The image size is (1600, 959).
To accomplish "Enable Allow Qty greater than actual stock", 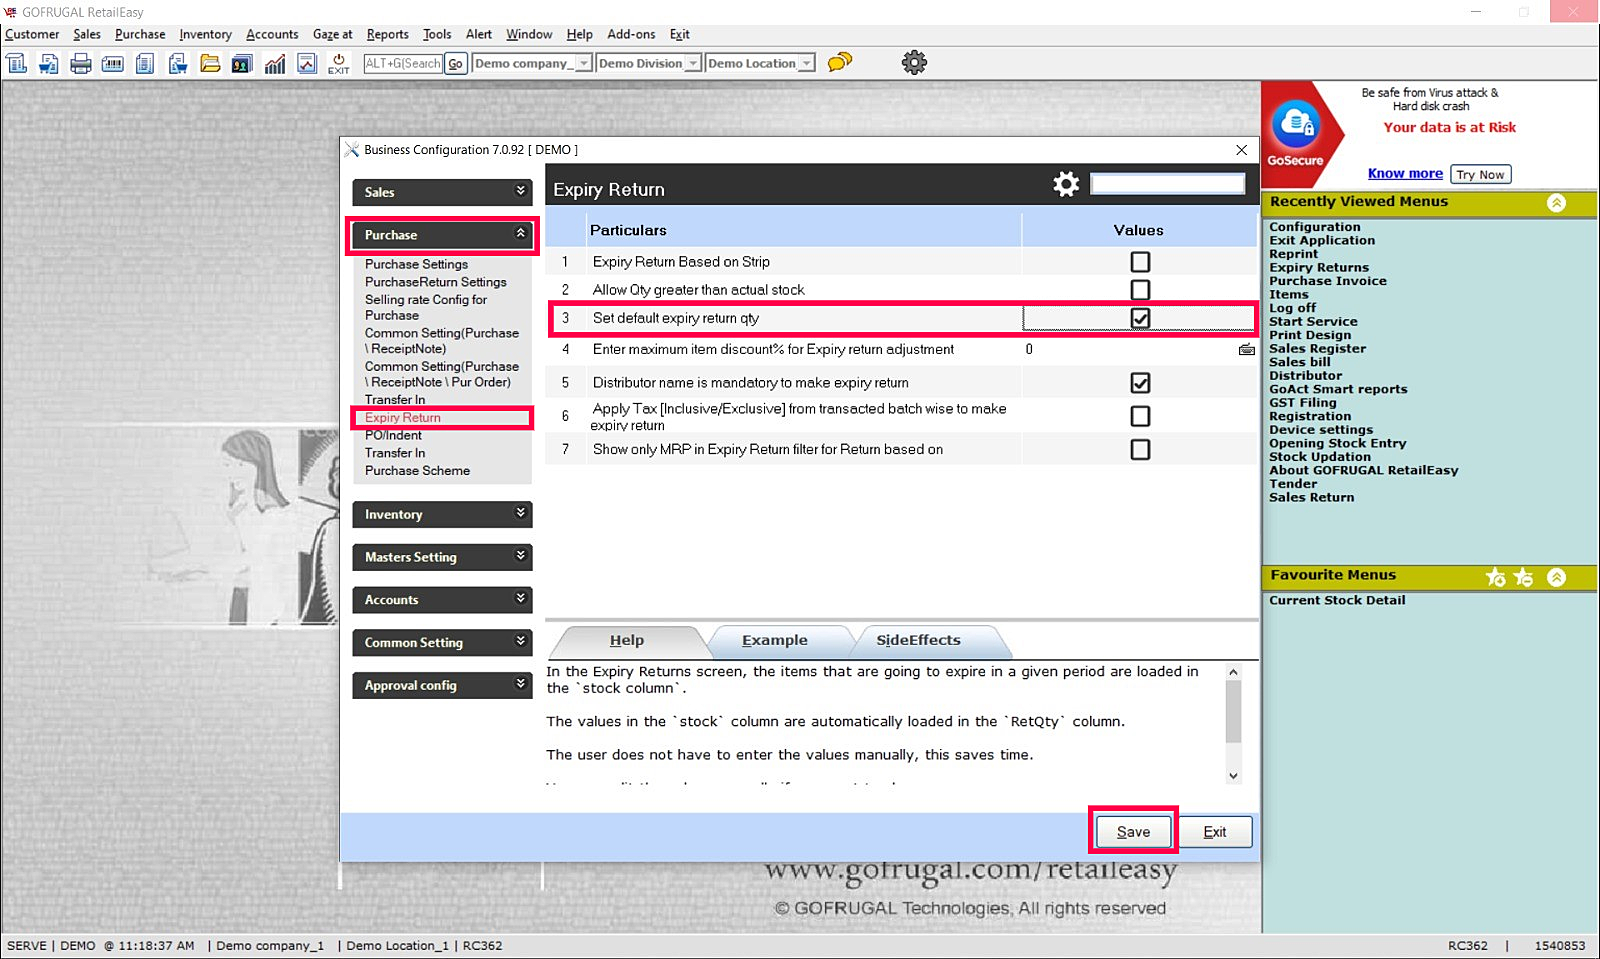I will 1140,290.
